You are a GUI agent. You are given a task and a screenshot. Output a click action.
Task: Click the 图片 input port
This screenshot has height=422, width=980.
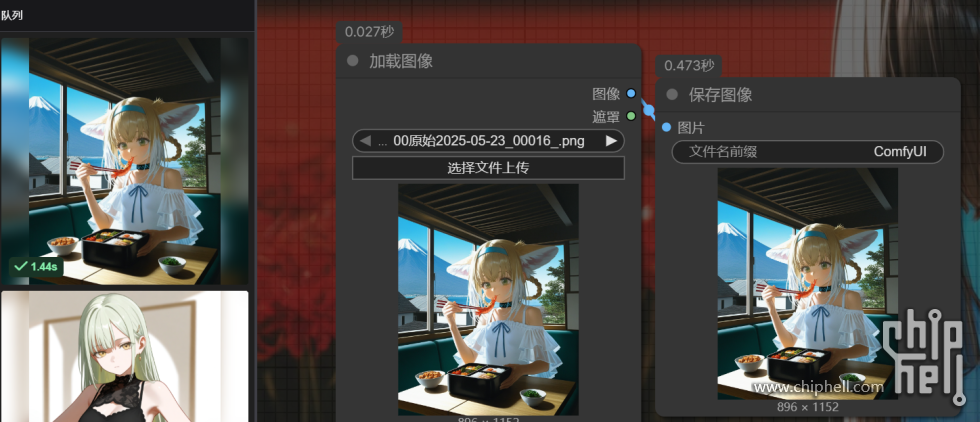pos(666,128)
